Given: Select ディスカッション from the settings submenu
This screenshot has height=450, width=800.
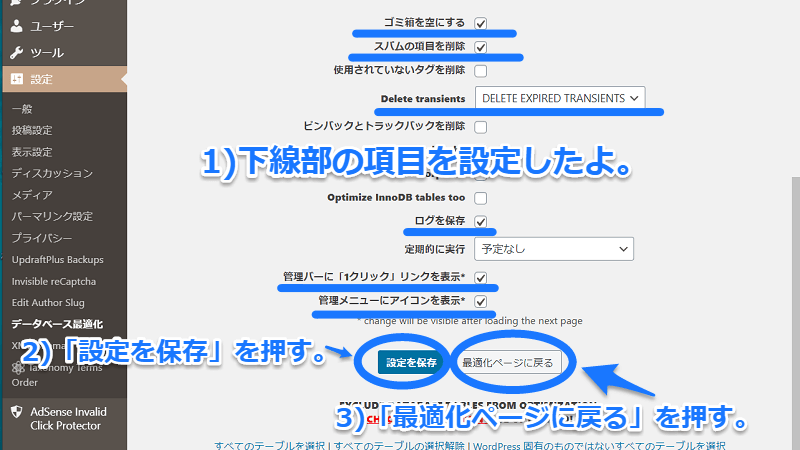Looking at the screenshot, I should (46, 173).
